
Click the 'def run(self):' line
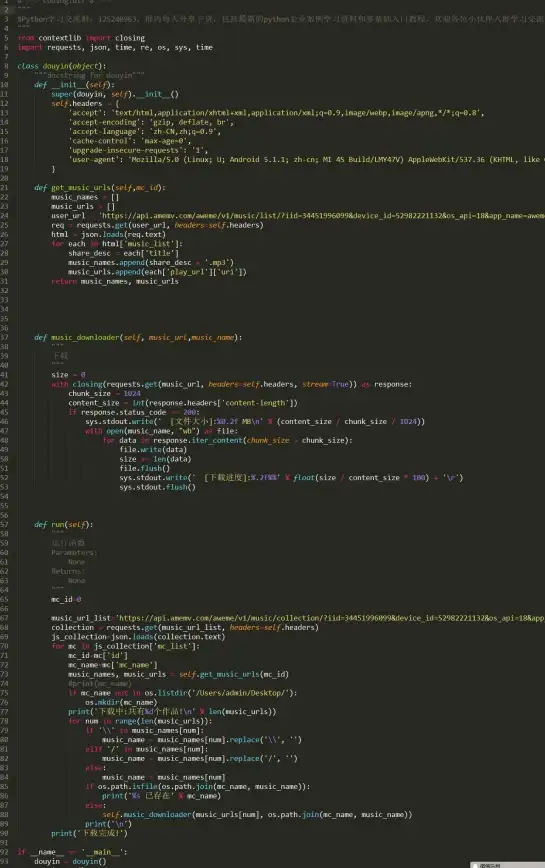(64, 524)
